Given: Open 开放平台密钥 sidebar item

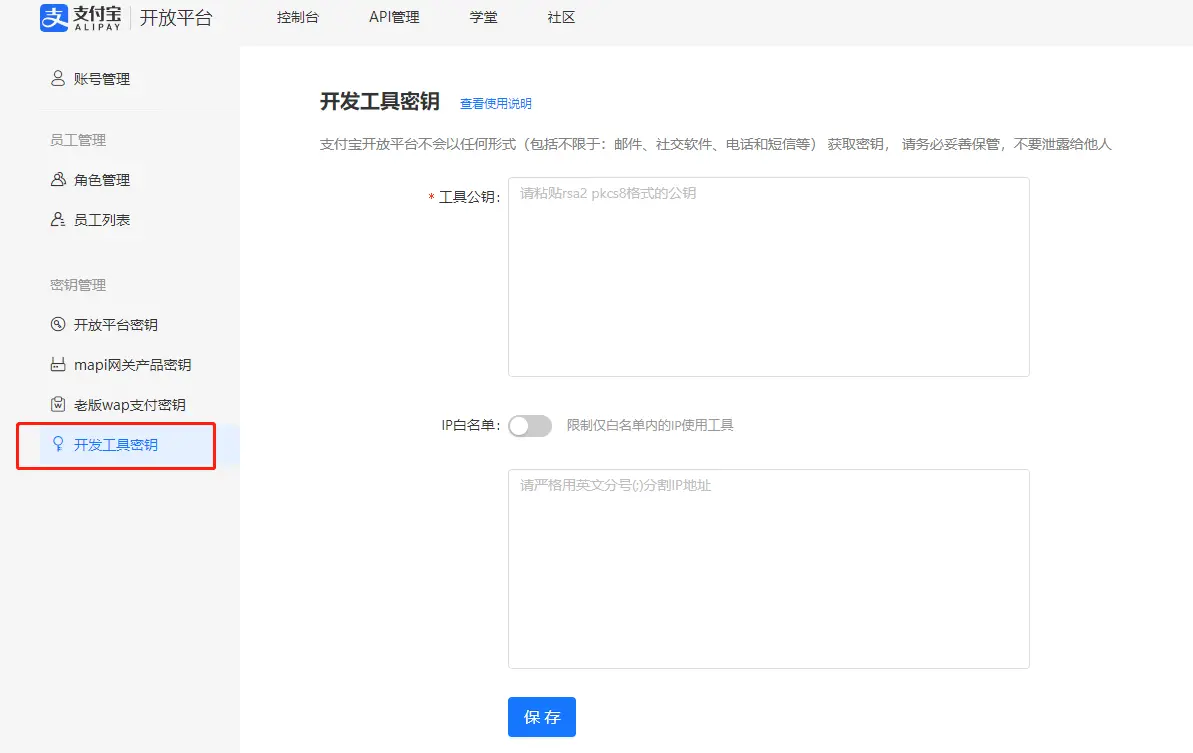Looking at the screenshot, I should 116,325.
